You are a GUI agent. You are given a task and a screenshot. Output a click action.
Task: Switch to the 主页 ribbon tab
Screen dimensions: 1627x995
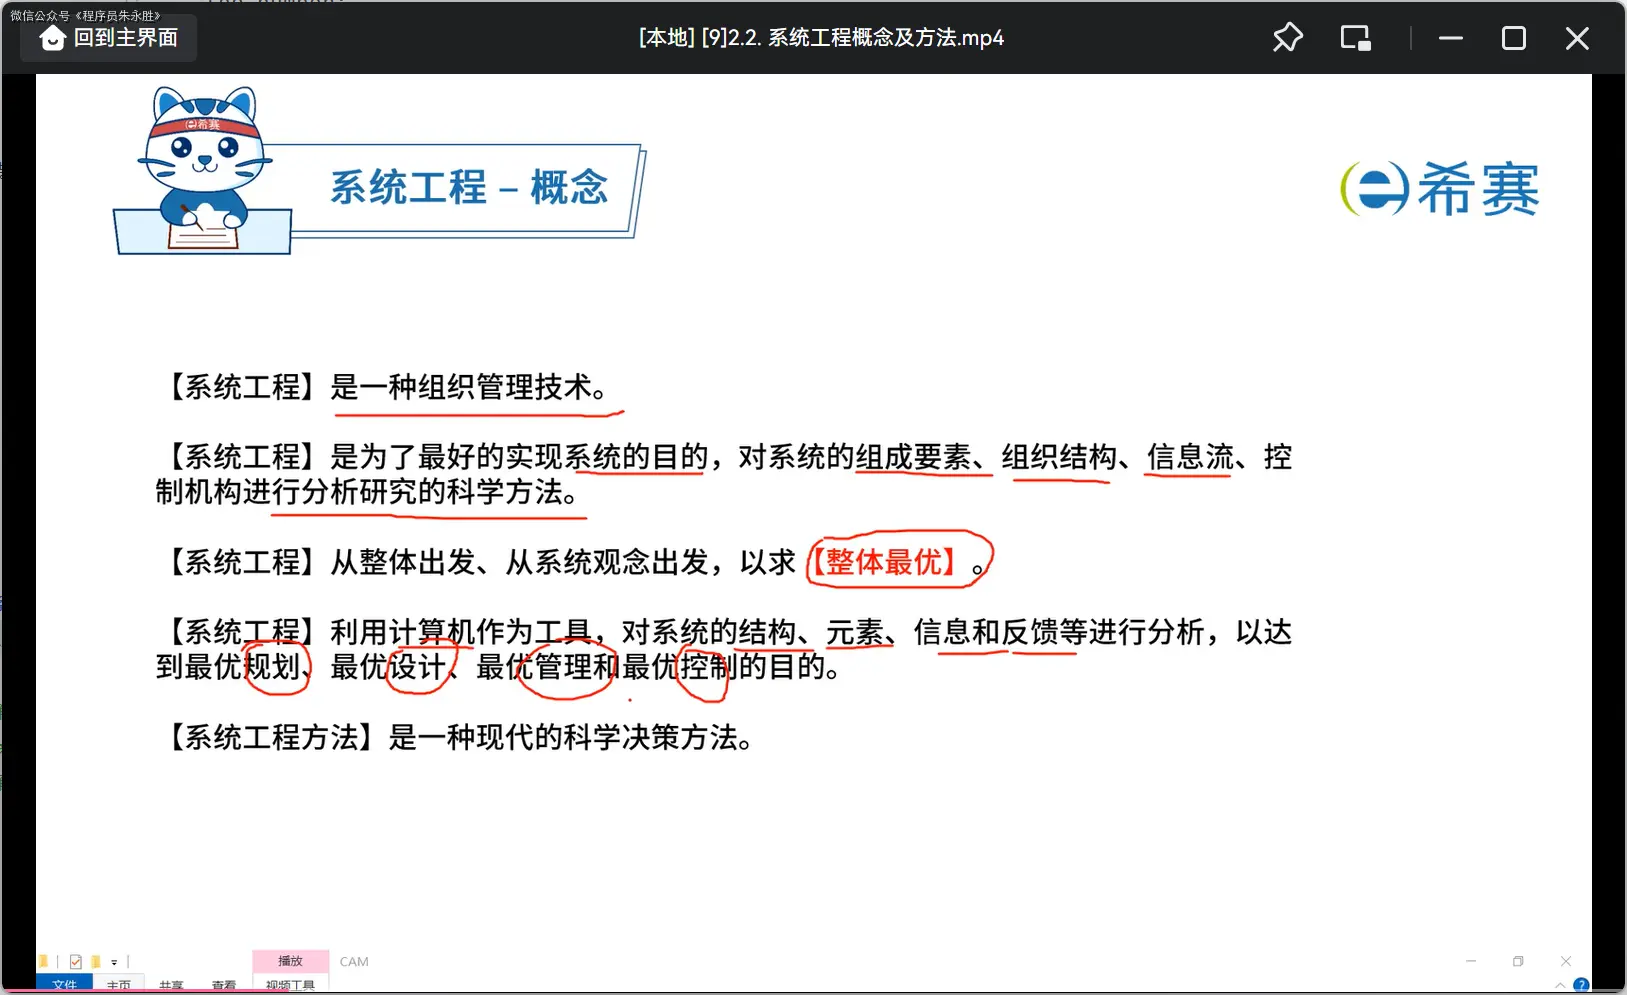point(118,985)
